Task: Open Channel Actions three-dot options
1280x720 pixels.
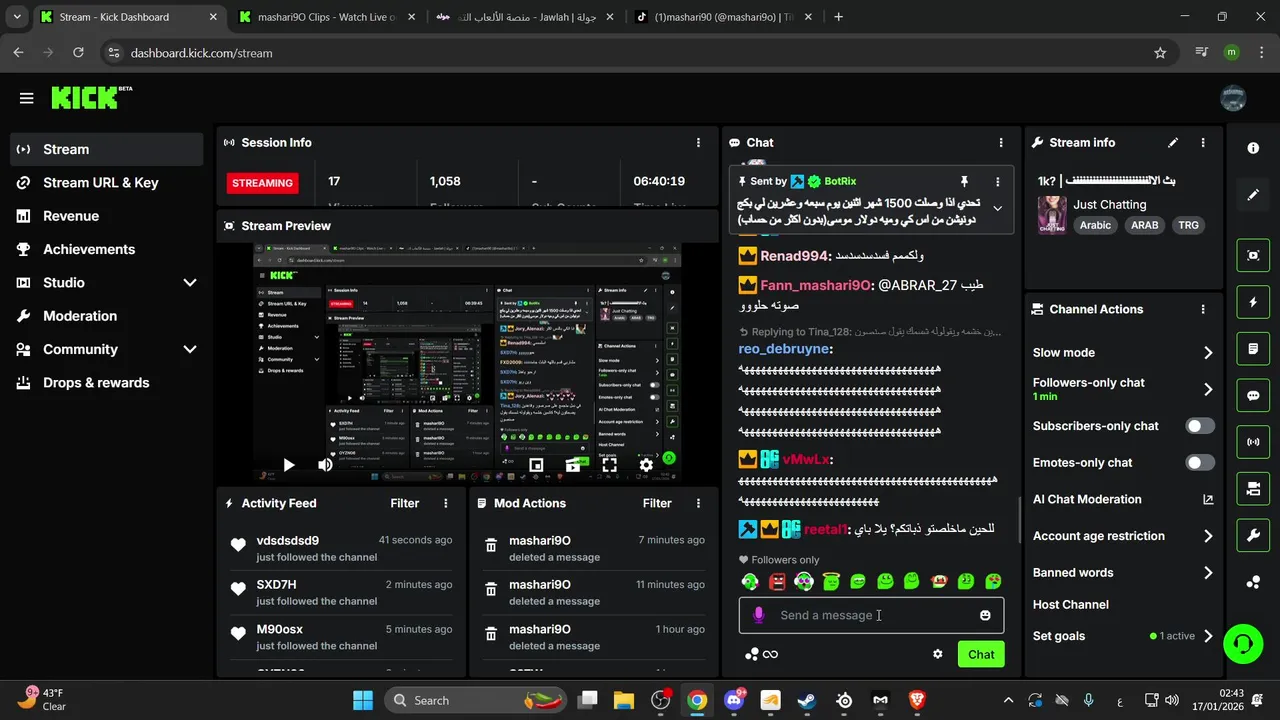Action: coord(1203,310)
